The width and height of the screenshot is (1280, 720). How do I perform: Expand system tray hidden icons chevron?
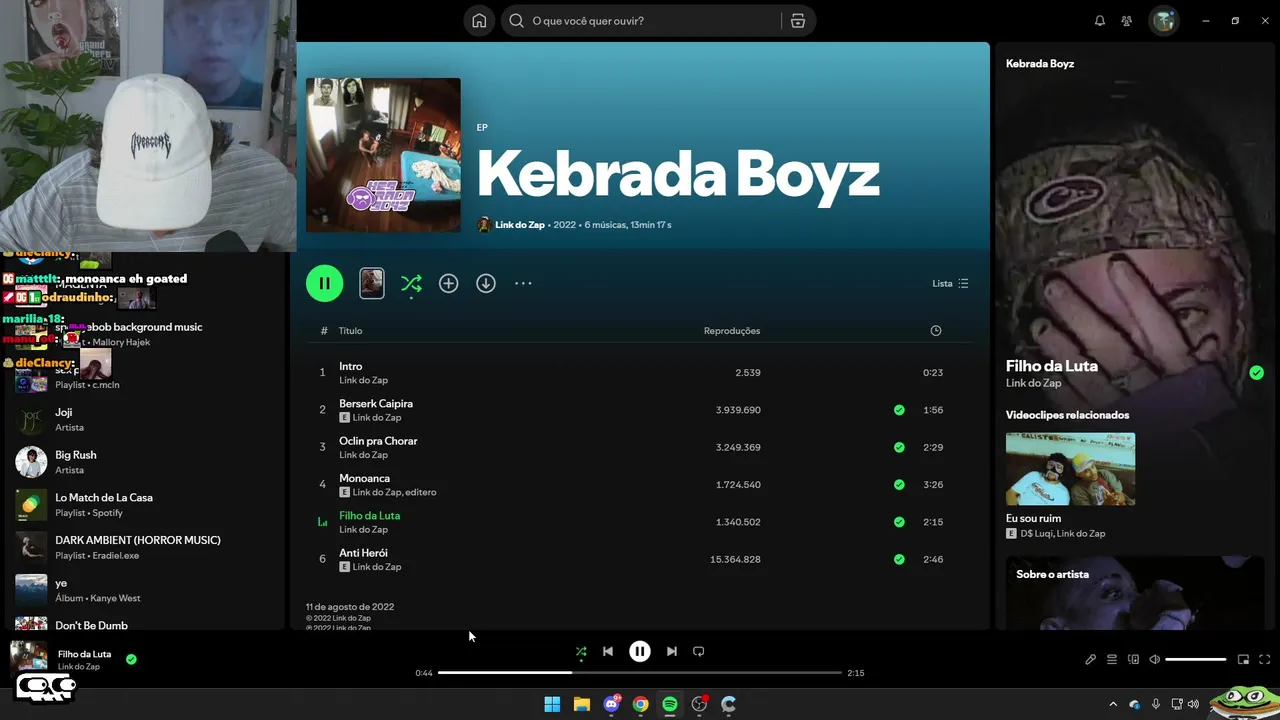coord(1113,705)
